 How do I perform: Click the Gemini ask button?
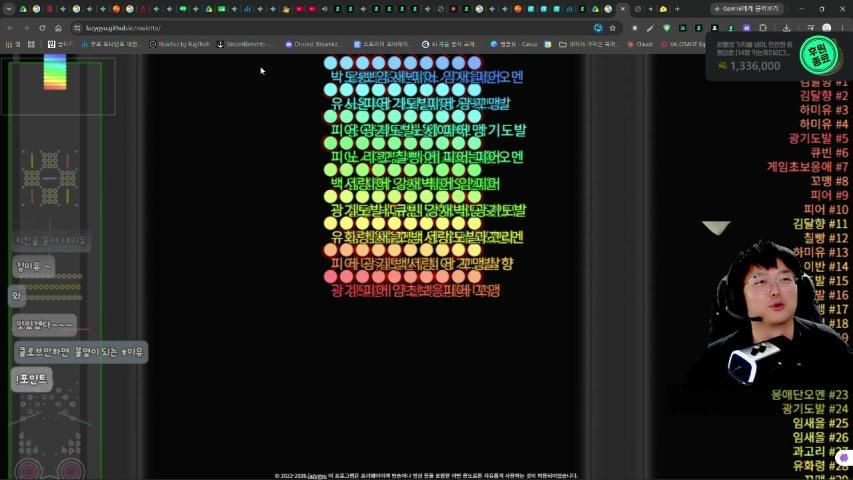coord(747,9)
